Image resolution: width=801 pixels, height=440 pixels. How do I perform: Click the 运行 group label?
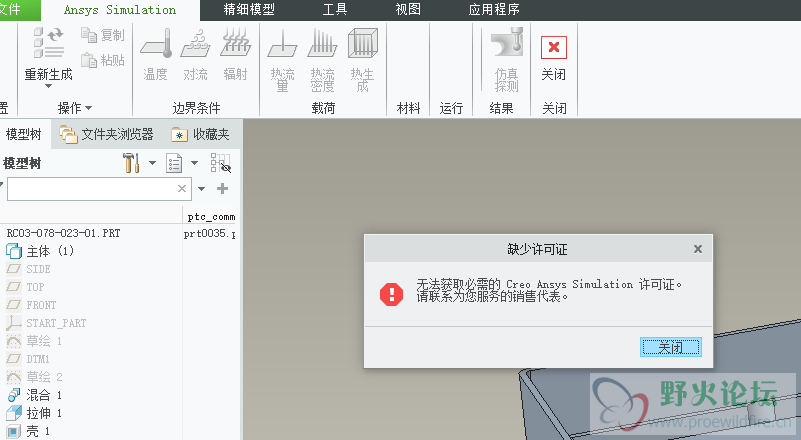(x=451, y=108)
